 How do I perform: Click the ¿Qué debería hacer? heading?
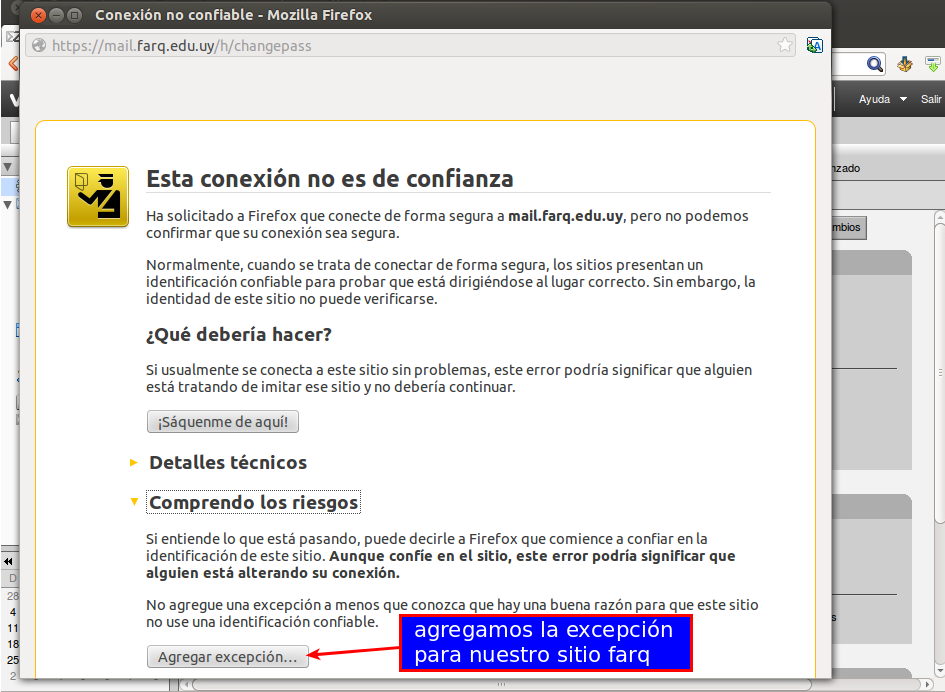(x=239, y=334)
